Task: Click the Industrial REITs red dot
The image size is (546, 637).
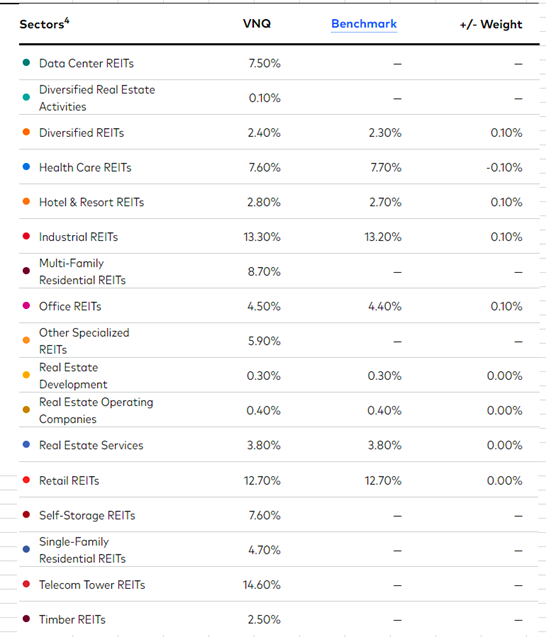Action: point(26,236)
